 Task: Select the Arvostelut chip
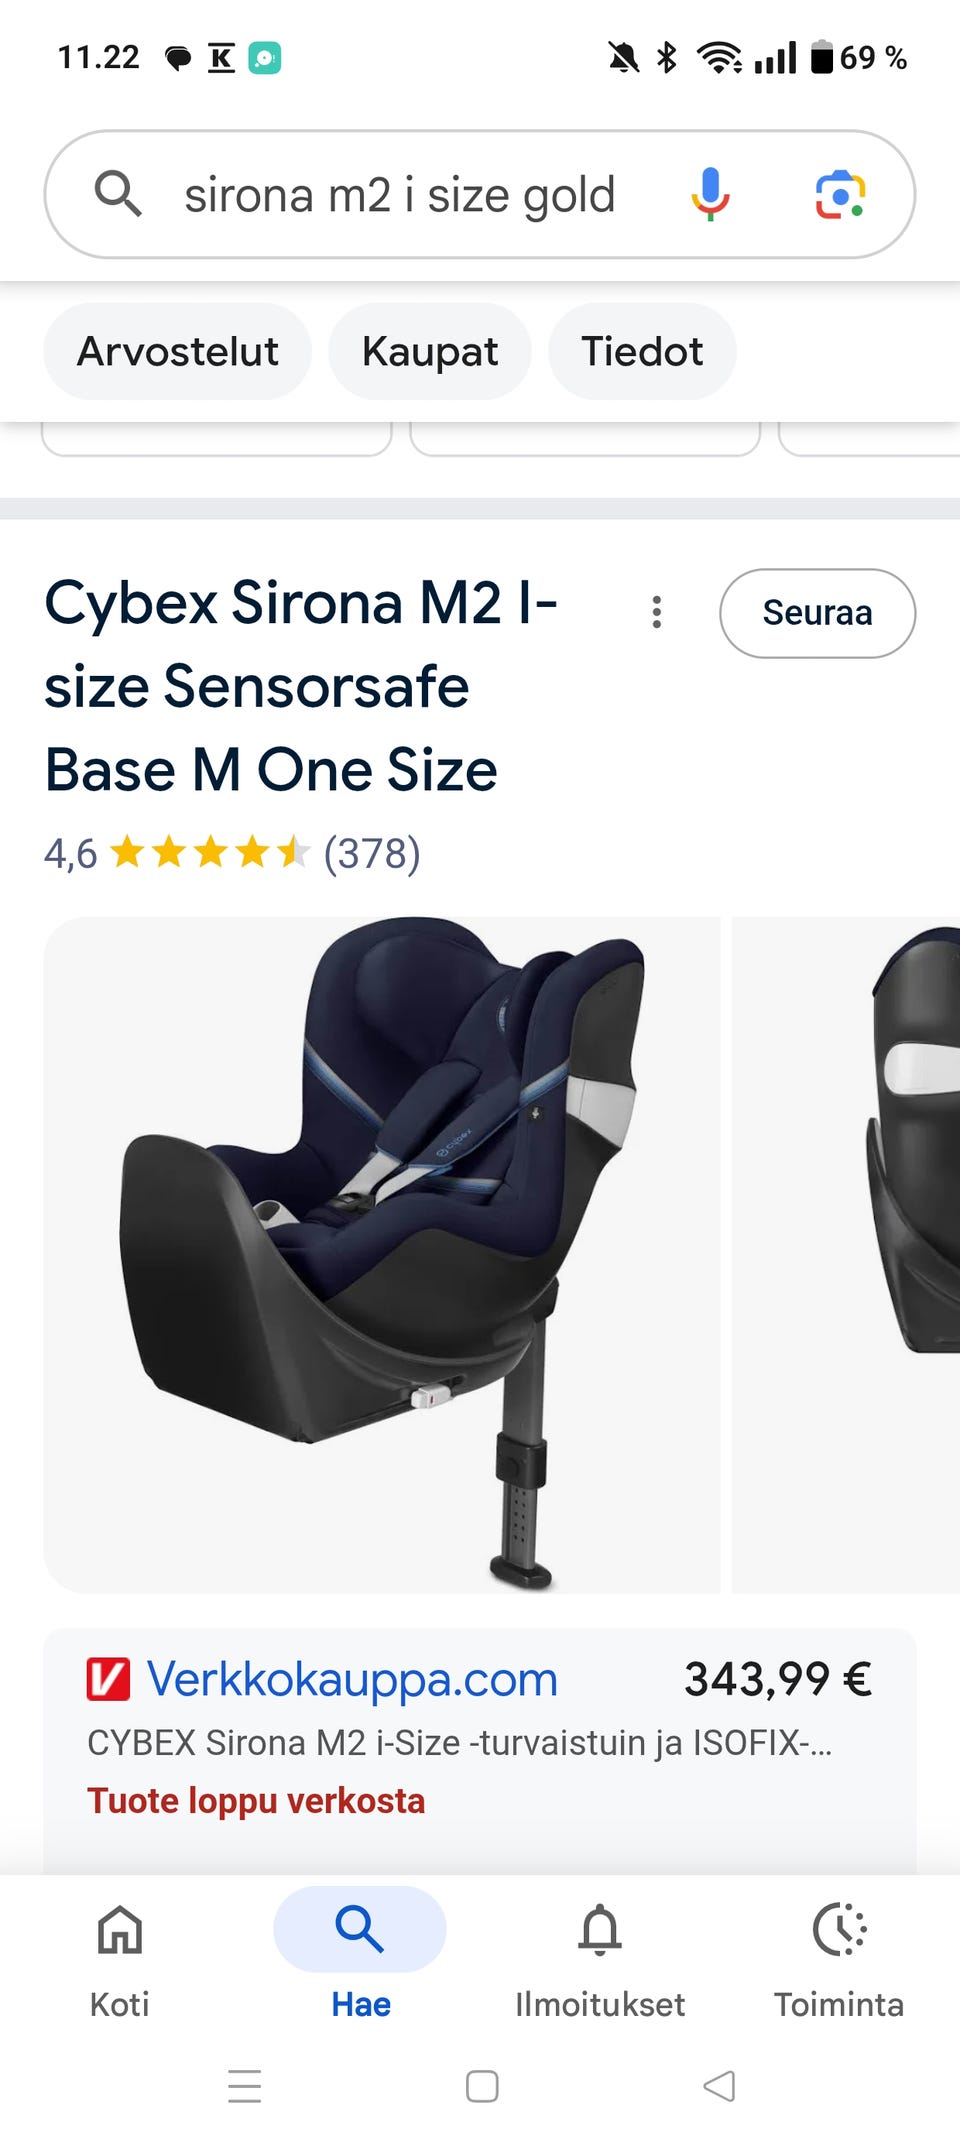click(x=178, y=352)
